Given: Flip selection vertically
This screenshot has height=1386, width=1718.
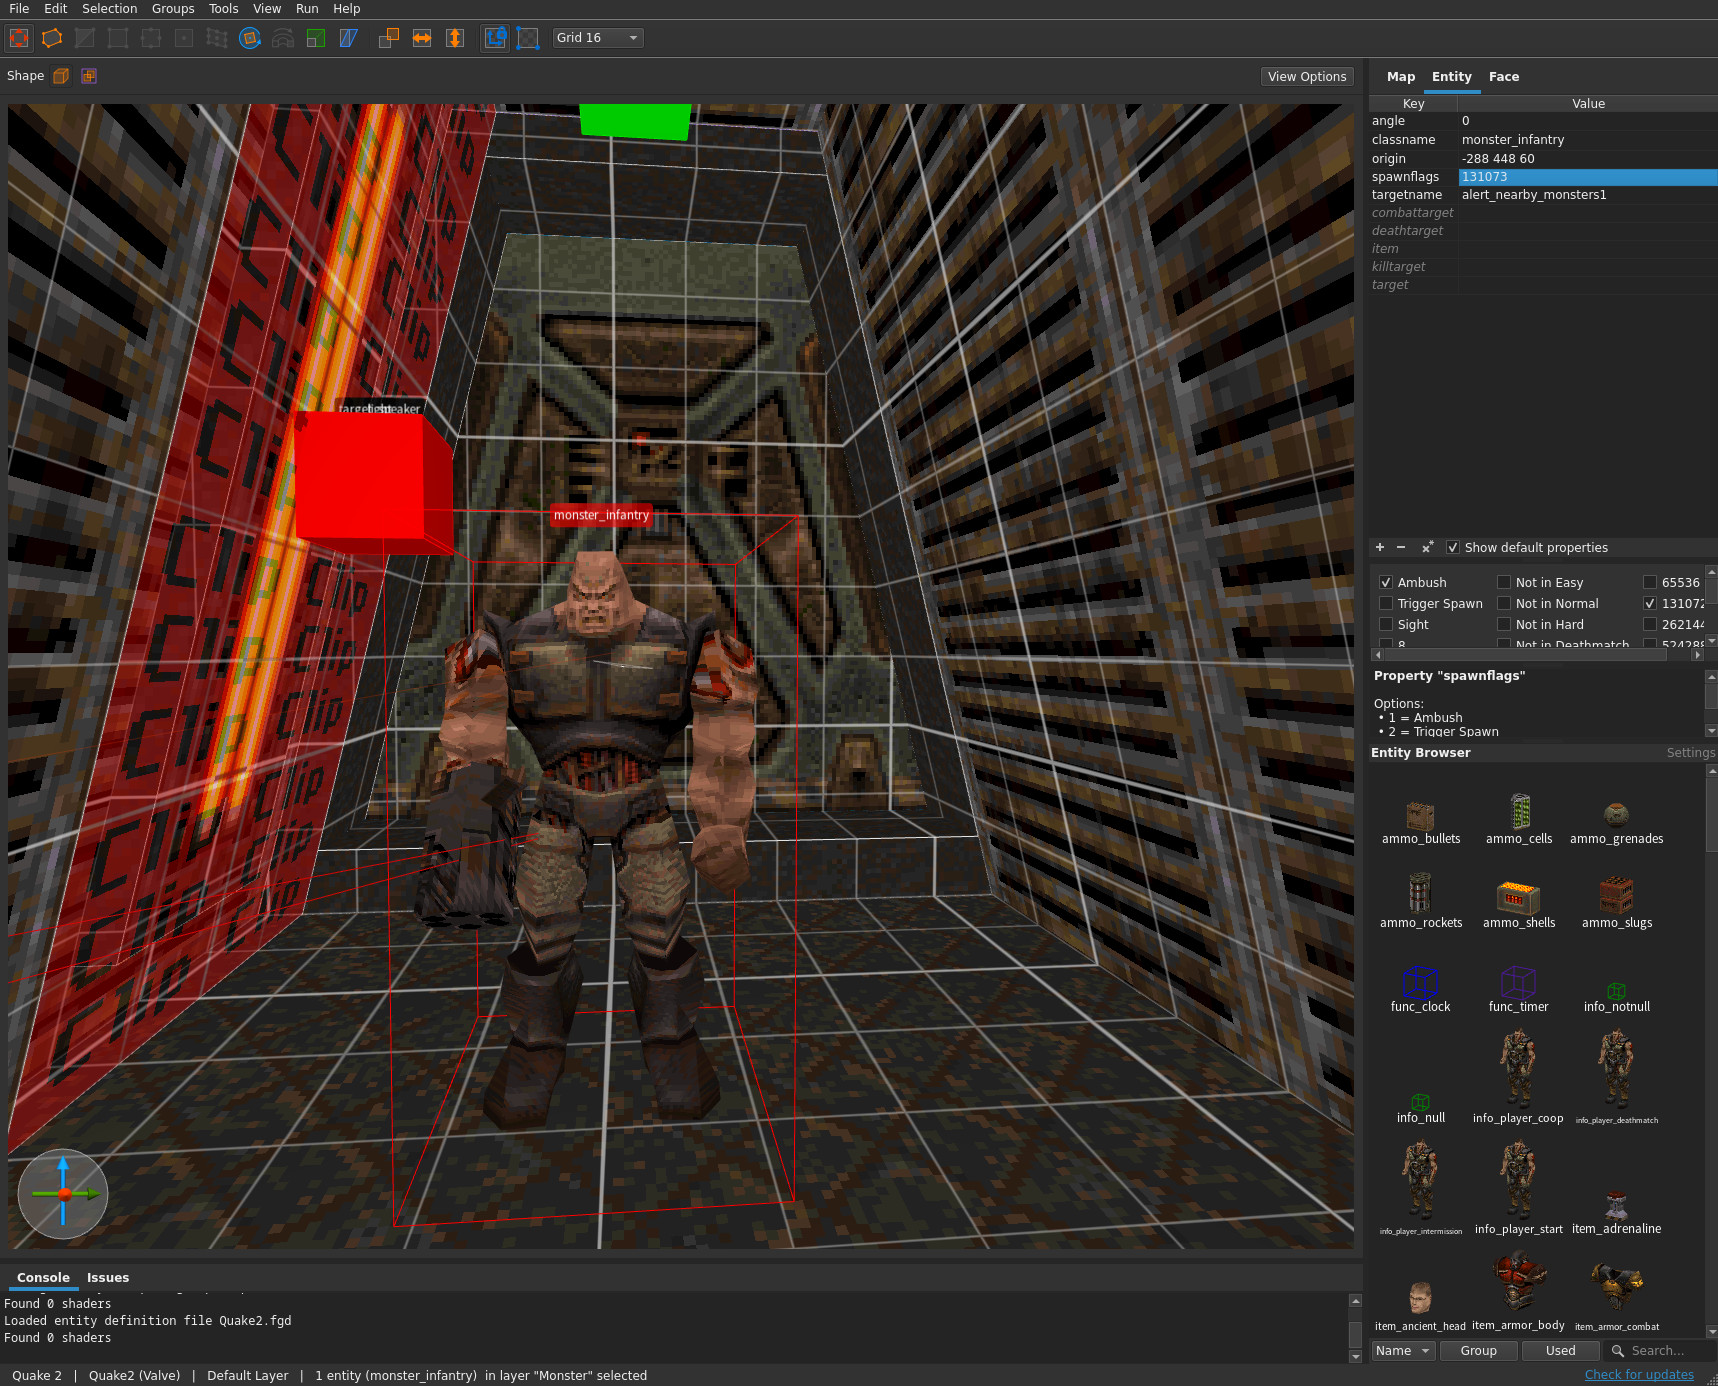Looking at the screenshot, I should pos(455,38).
